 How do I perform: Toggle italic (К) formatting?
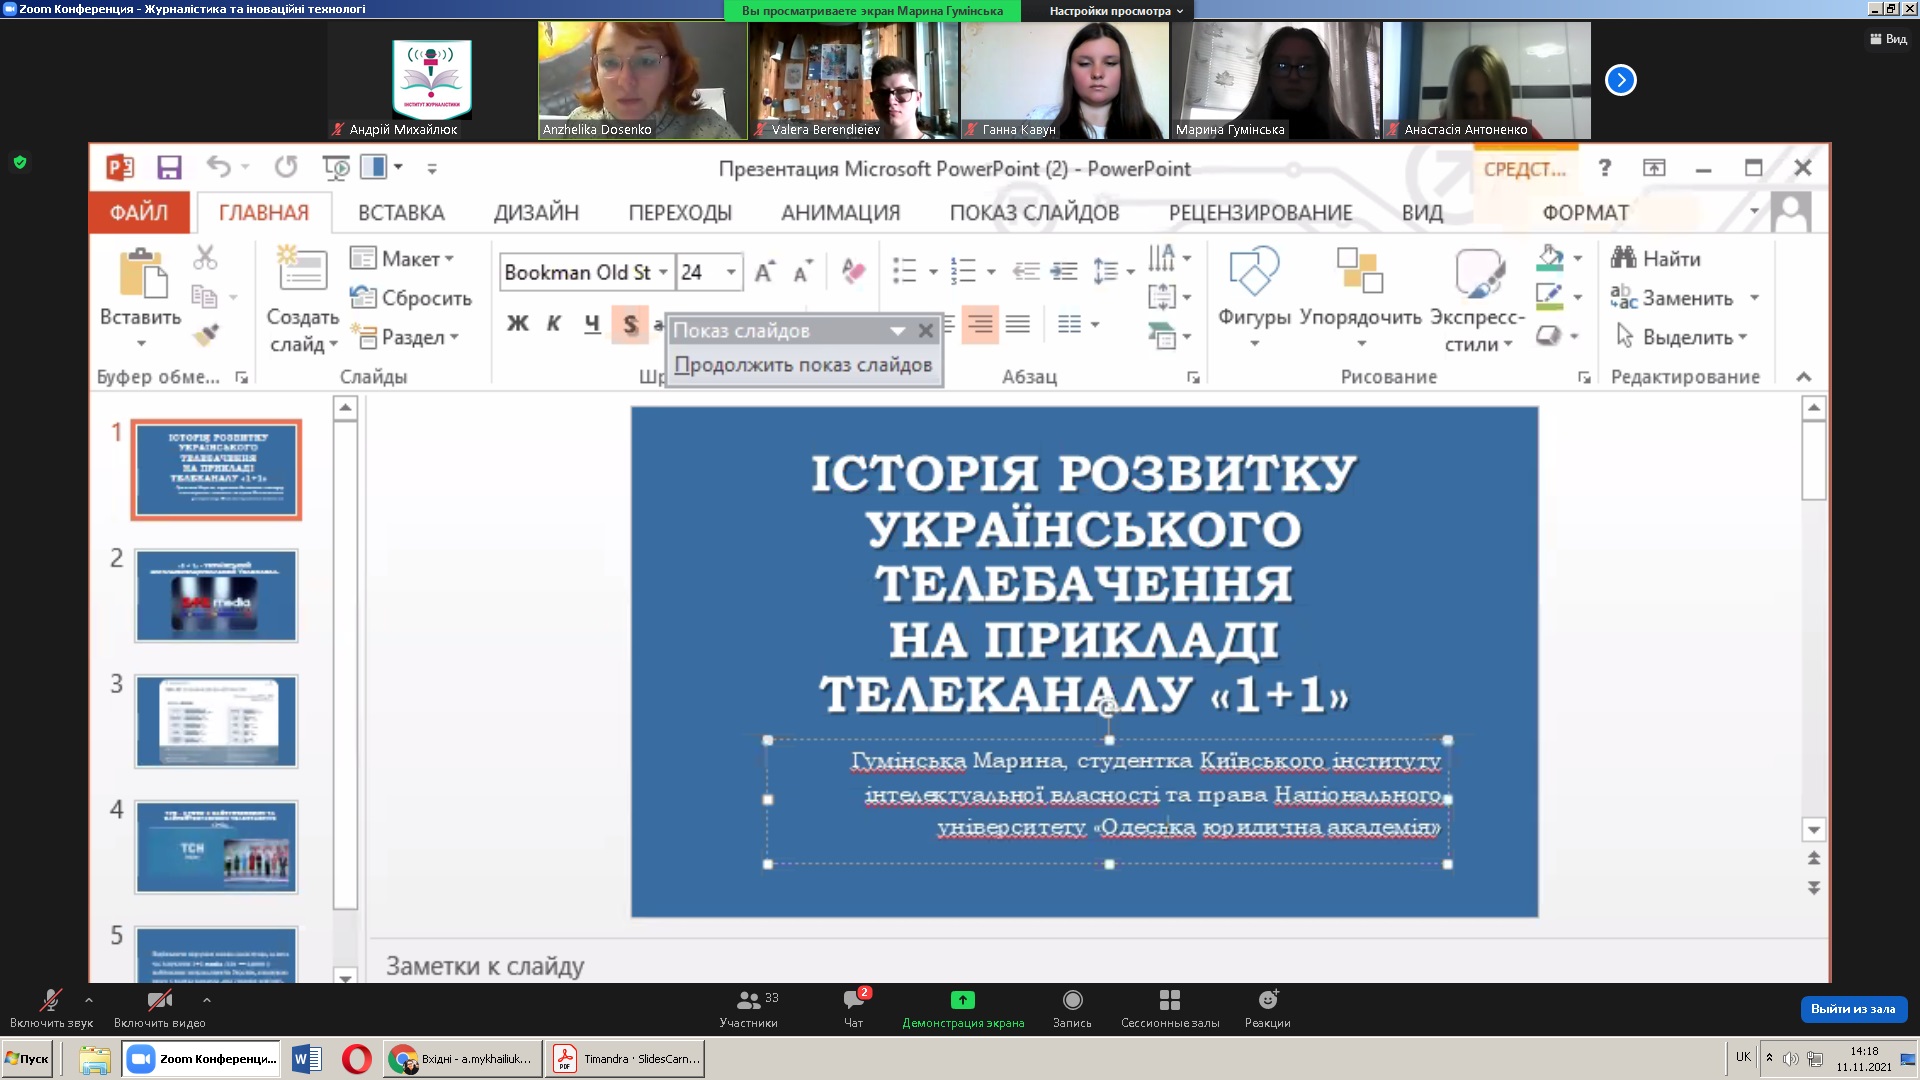[x=554, y=323]
